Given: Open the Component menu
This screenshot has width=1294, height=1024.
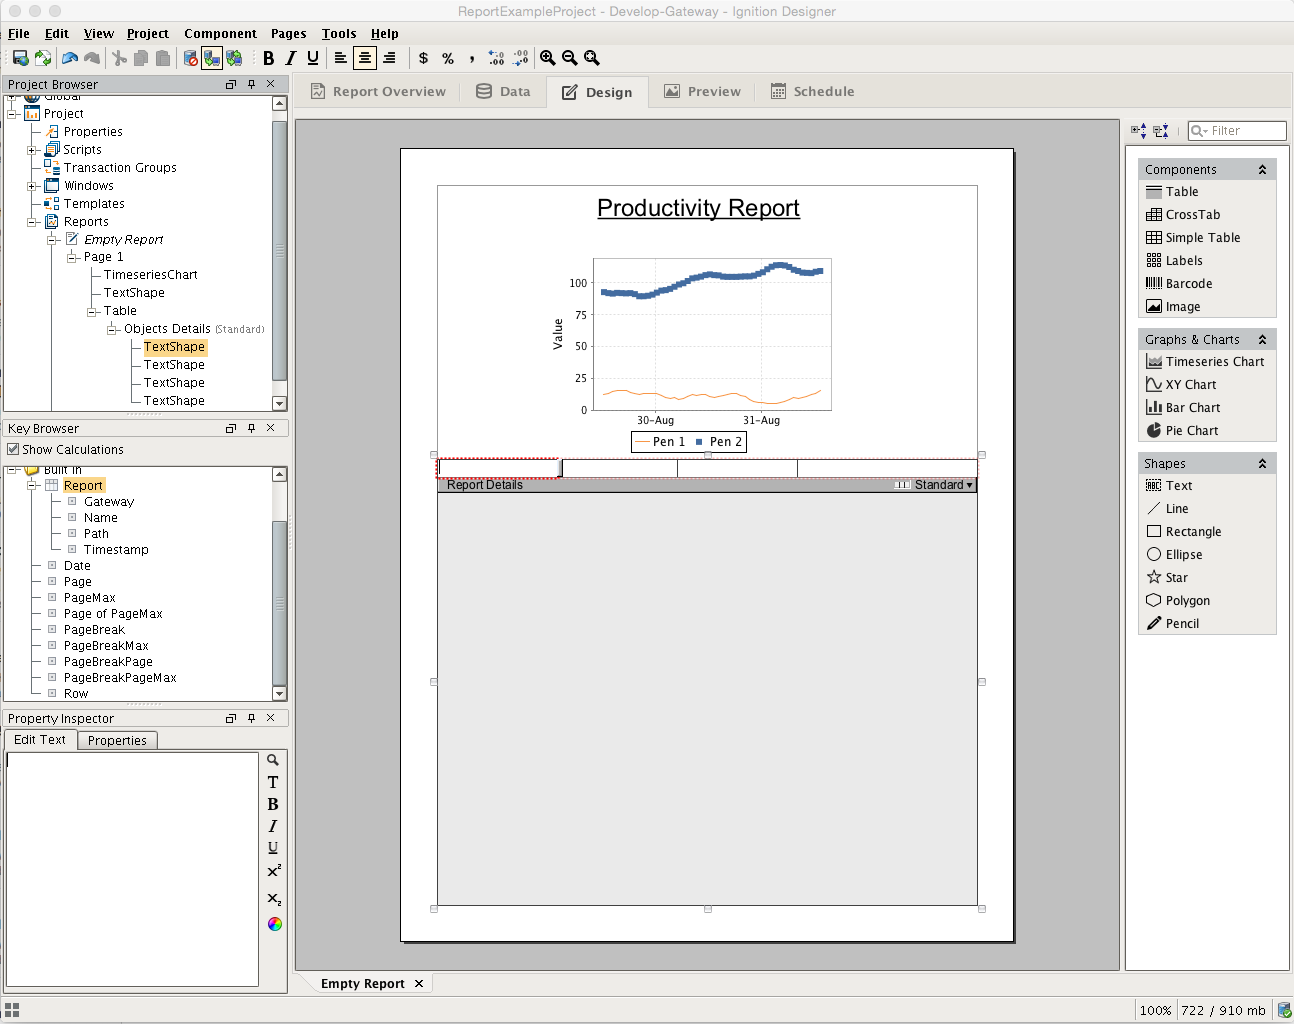Looking at the screenshot, I should pyautogui.click(x=220, y=34).
